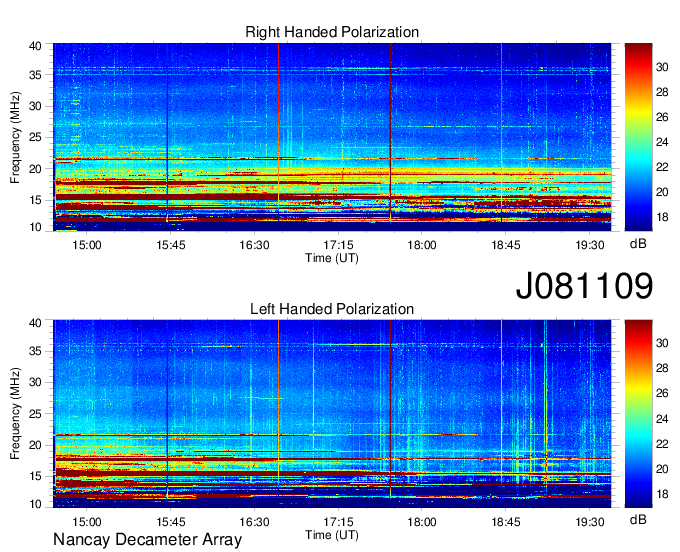Viewport: 680px width, 552px height.
Task: Click 17:15 time tick under Left Handed plot
Action: (338, 522)
